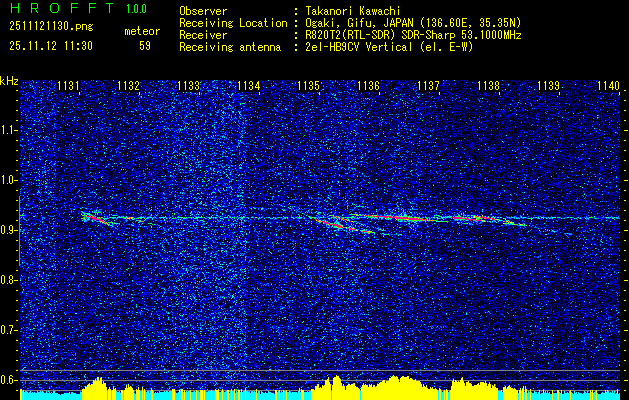Click the gray vertical bar beside the 0.9 label
Image resolution: width=629 pixels, height=400 pixels.
click(19, 231)
